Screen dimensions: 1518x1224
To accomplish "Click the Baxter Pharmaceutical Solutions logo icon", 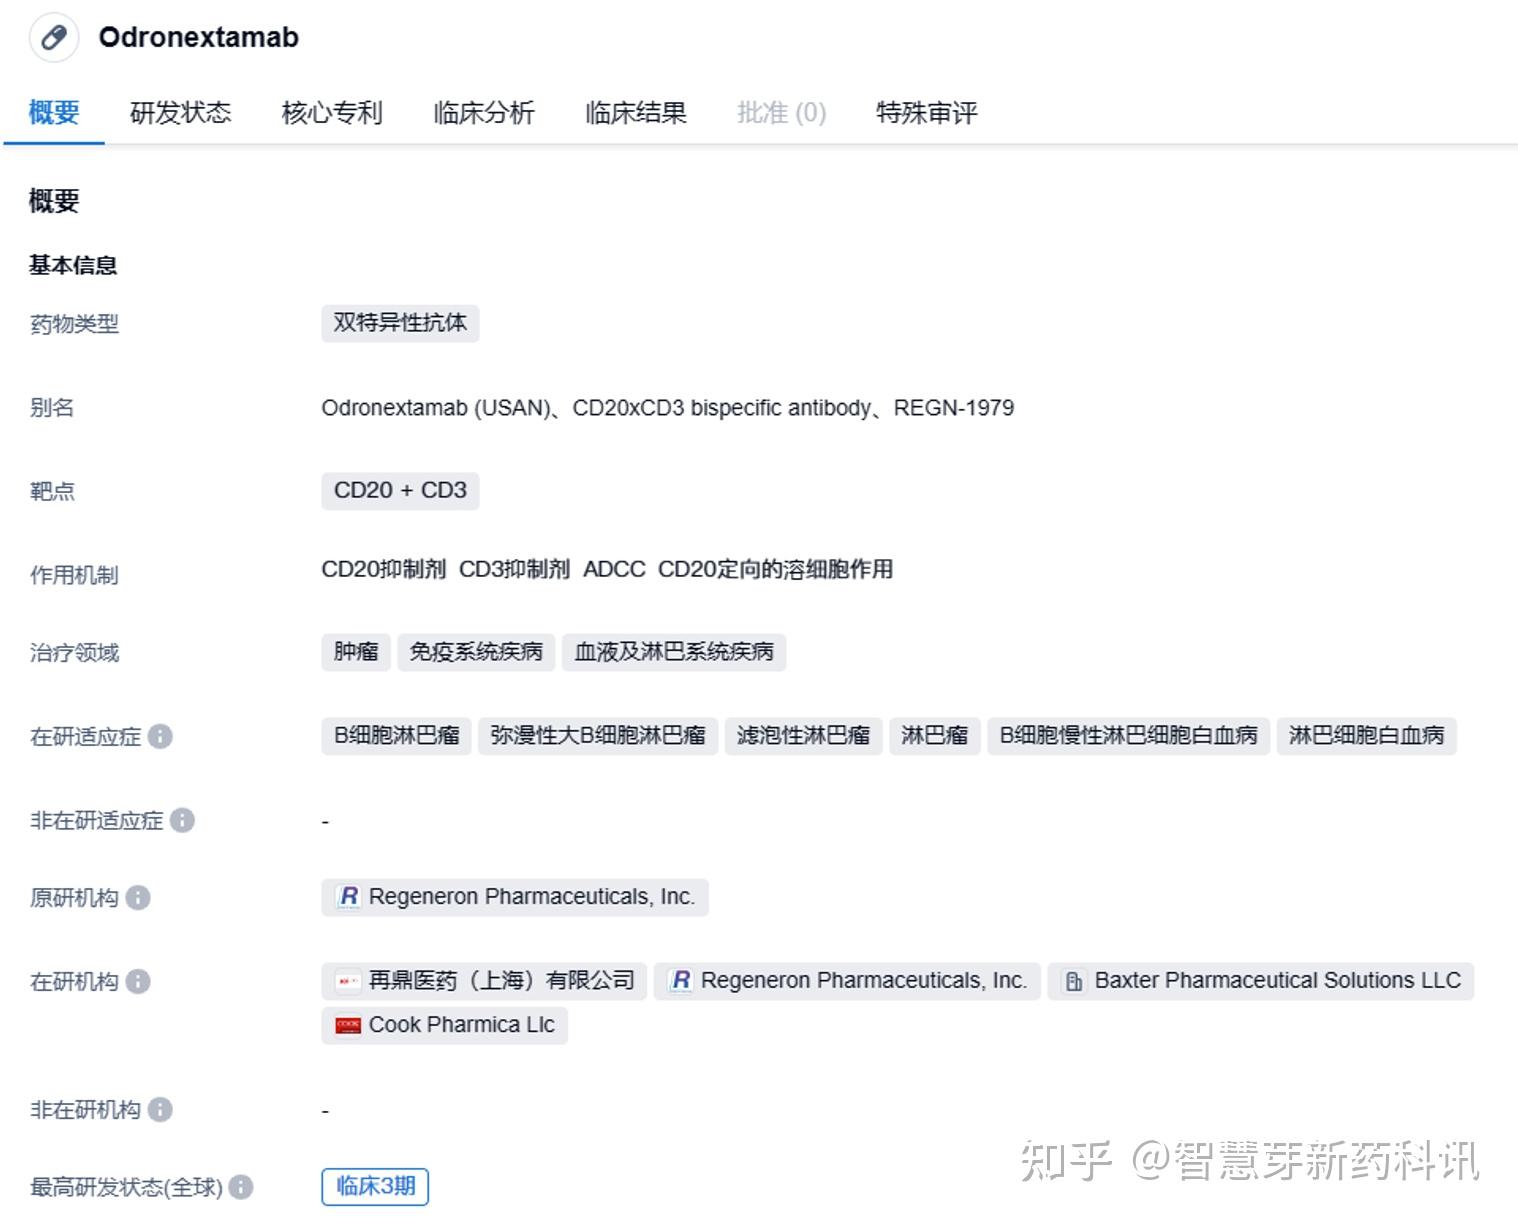I will click(1075, 981).
